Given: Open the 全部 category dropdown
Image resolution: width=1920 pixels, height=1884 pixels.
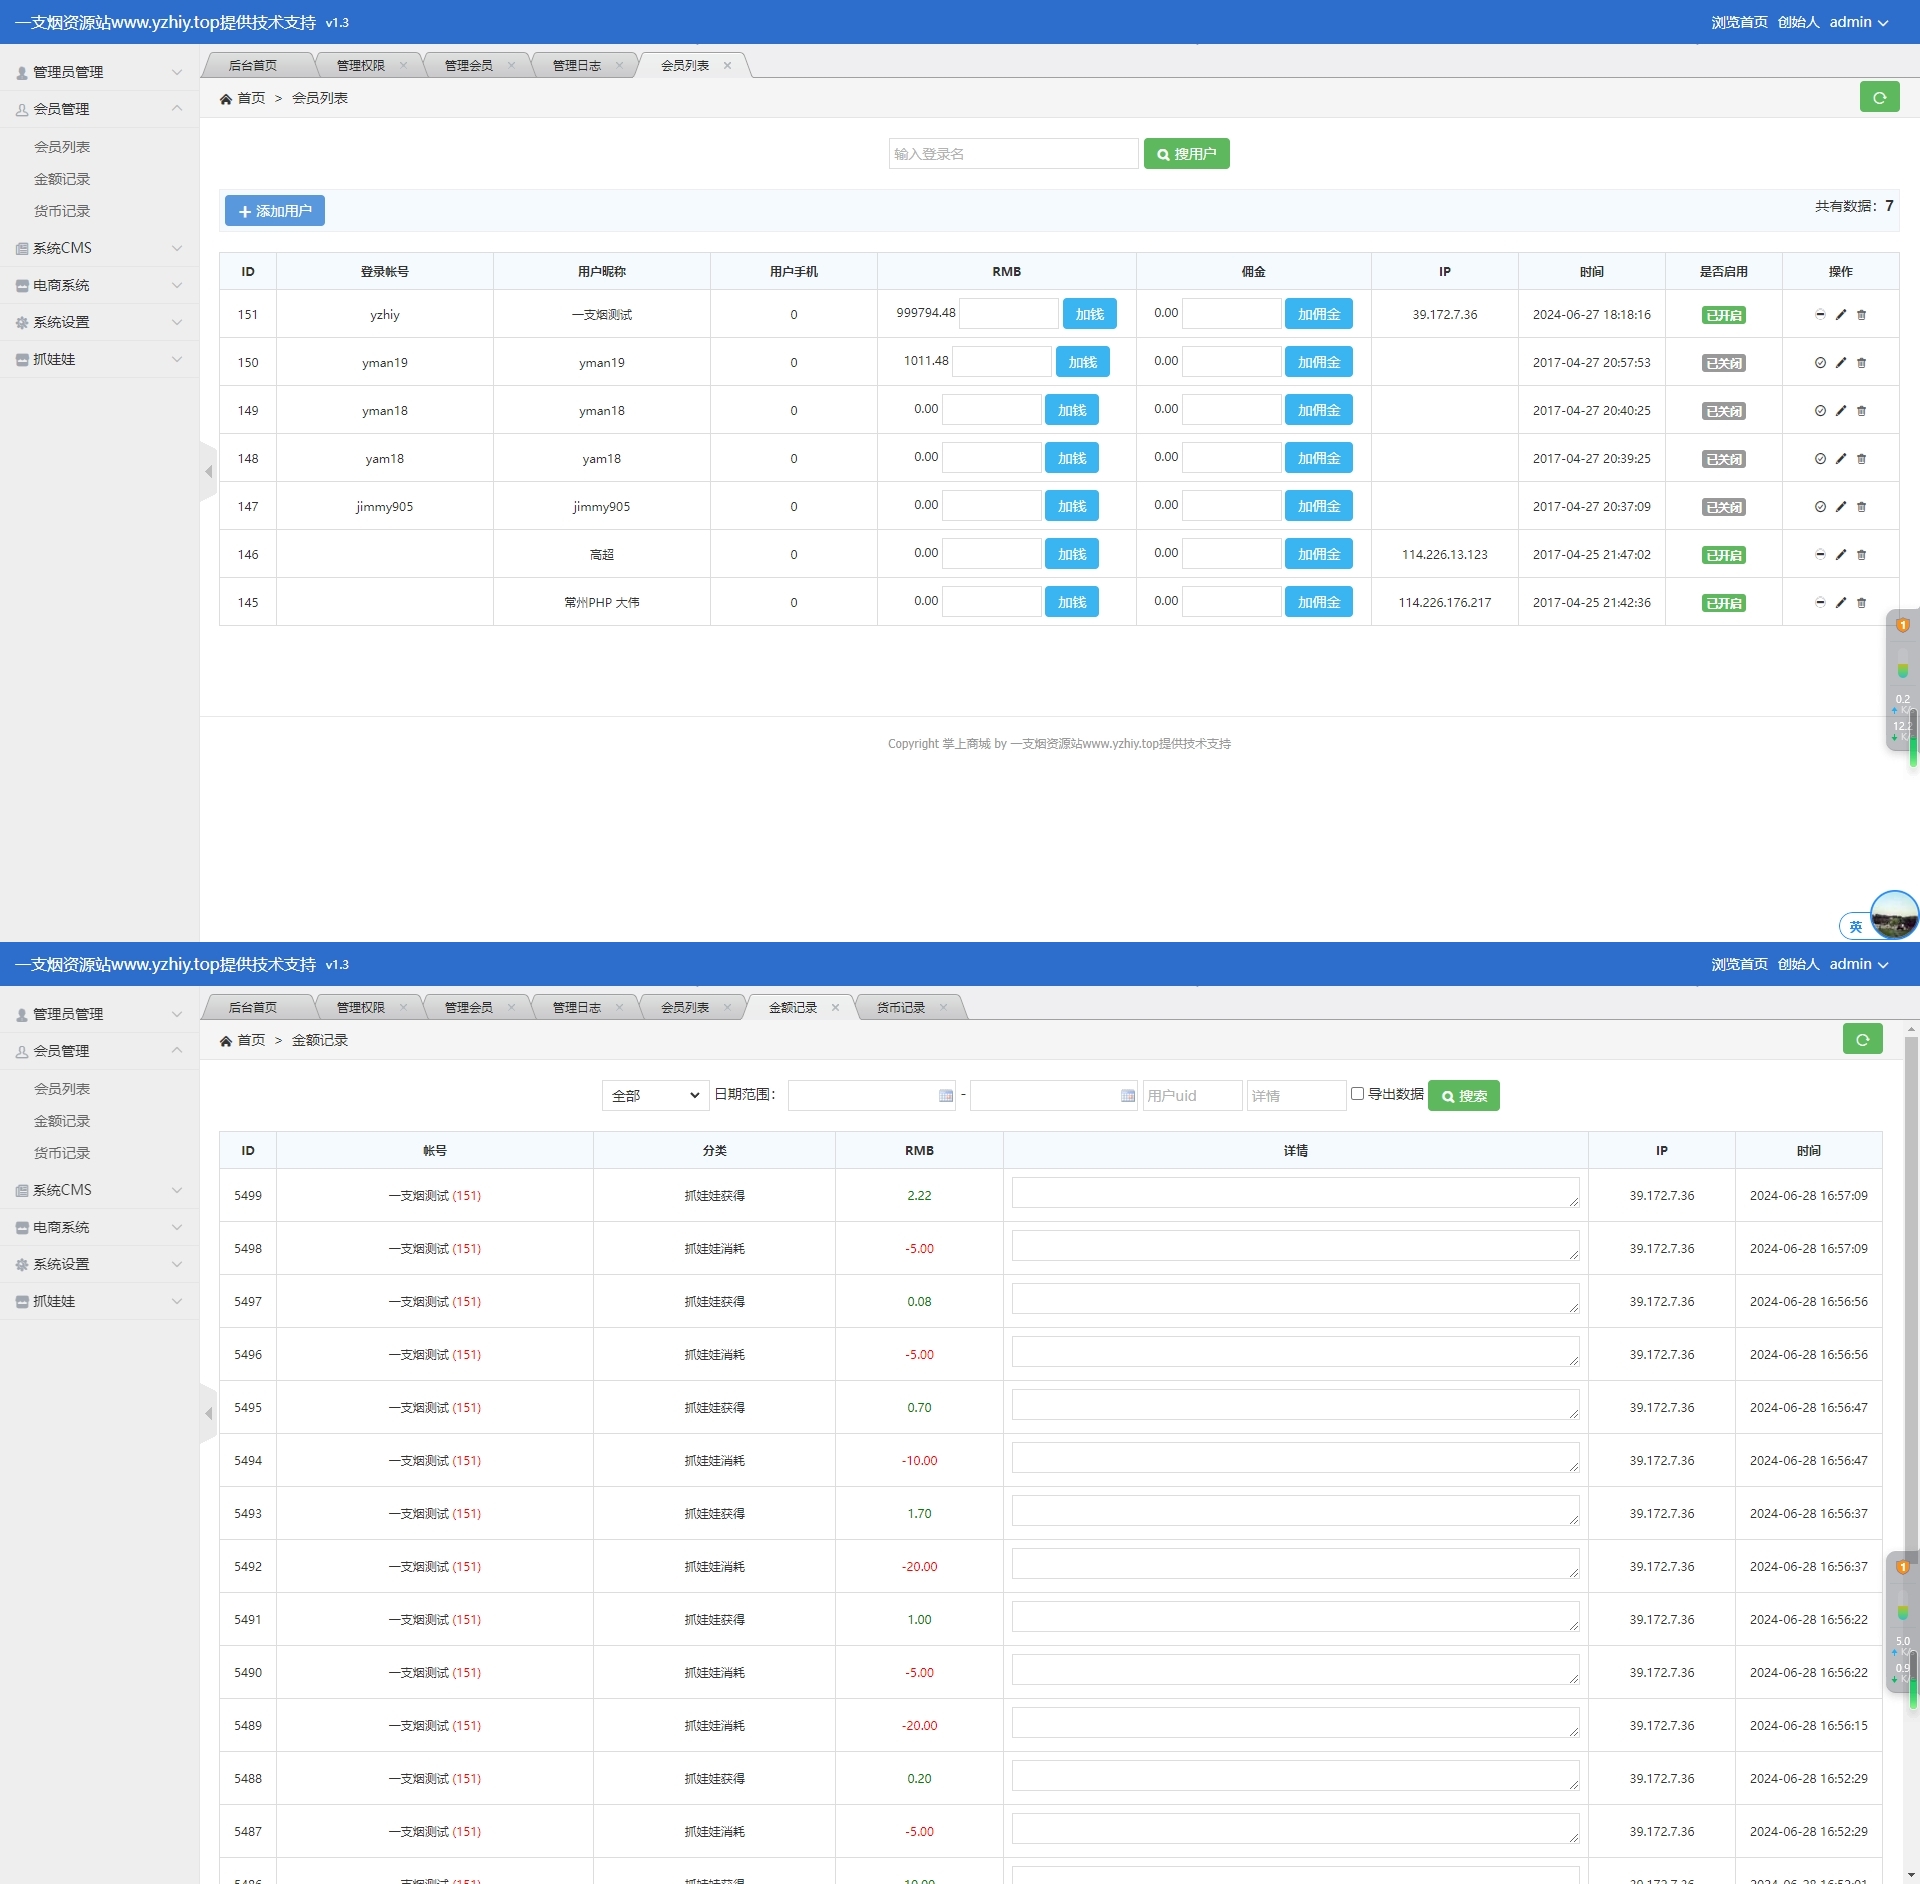Looking at the screenshot, I should pos(655,1095).
